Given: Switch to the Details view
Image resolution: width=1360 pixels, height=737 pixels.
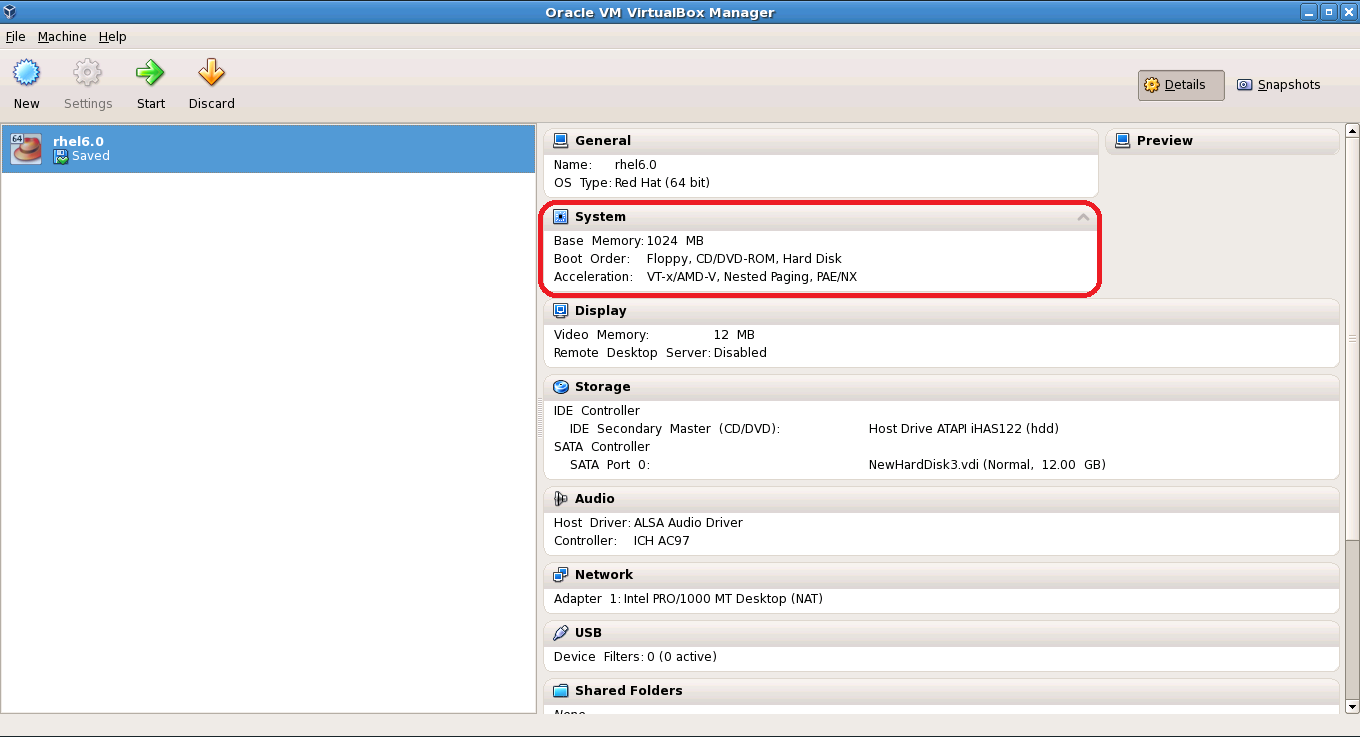Looking at the screenshot, I should coord(1181,85).
